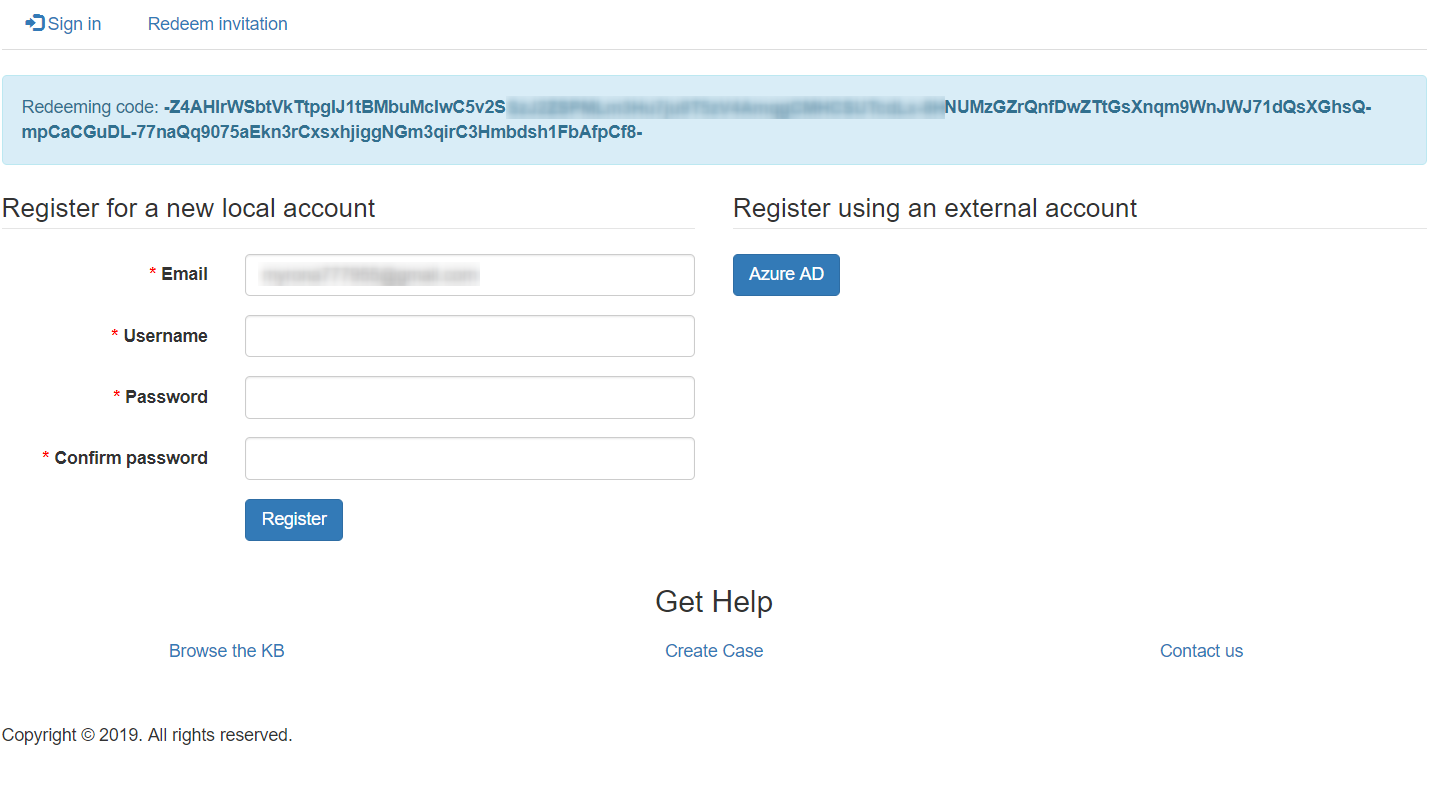The height and width of the screenshot is (788, 1432).
Task: Click the Register button
Action: (x=293, y=519)
